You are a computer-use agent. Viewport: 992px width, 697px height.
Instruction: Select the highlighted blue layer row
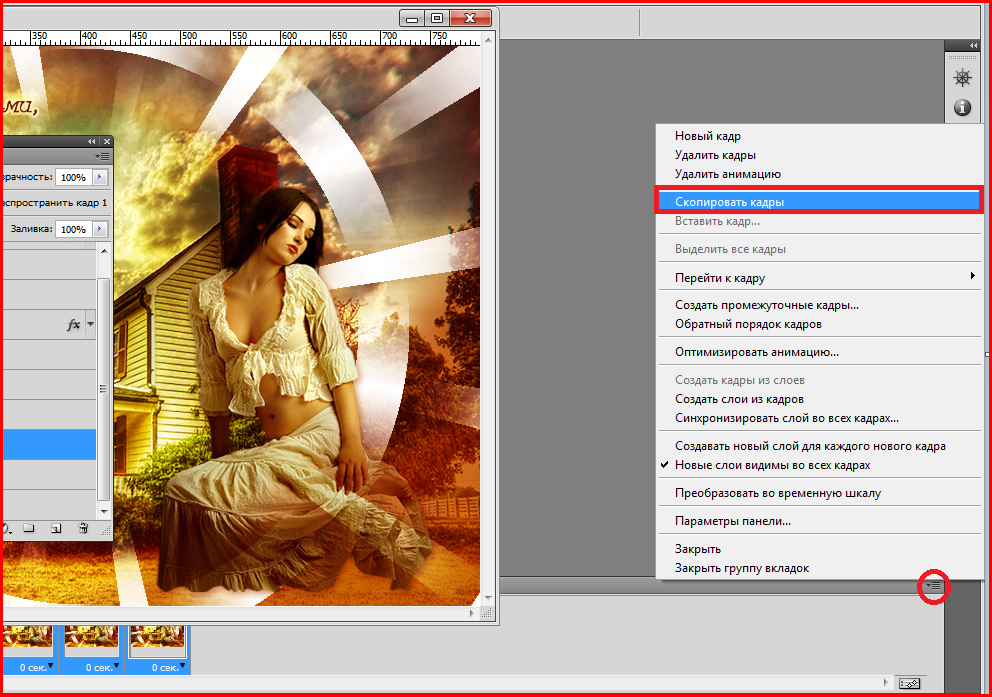[49, 444]
